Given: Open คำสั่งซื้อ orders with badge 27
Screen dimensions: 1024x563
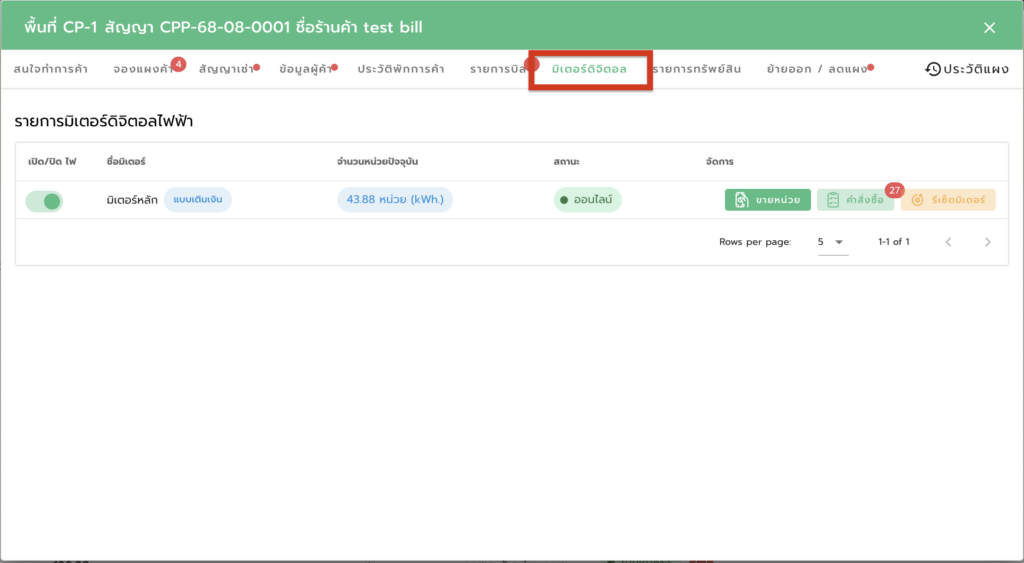Looking at the screenshot, I should [855, 200].
